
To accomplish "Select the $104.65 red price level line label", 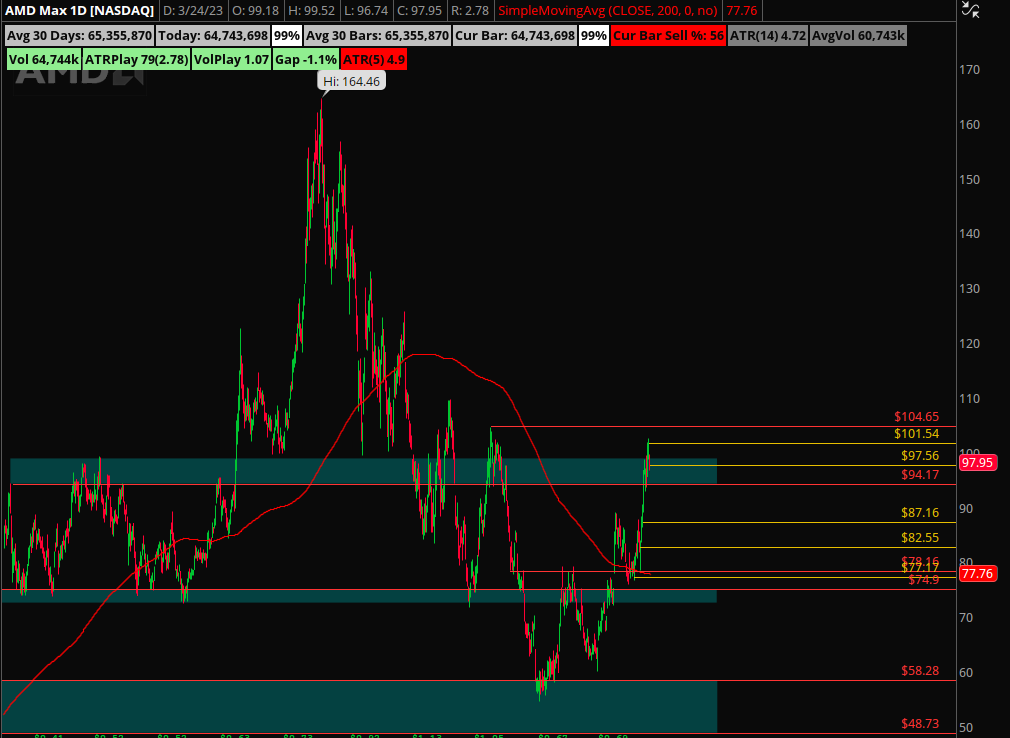I will click(916, 417).
